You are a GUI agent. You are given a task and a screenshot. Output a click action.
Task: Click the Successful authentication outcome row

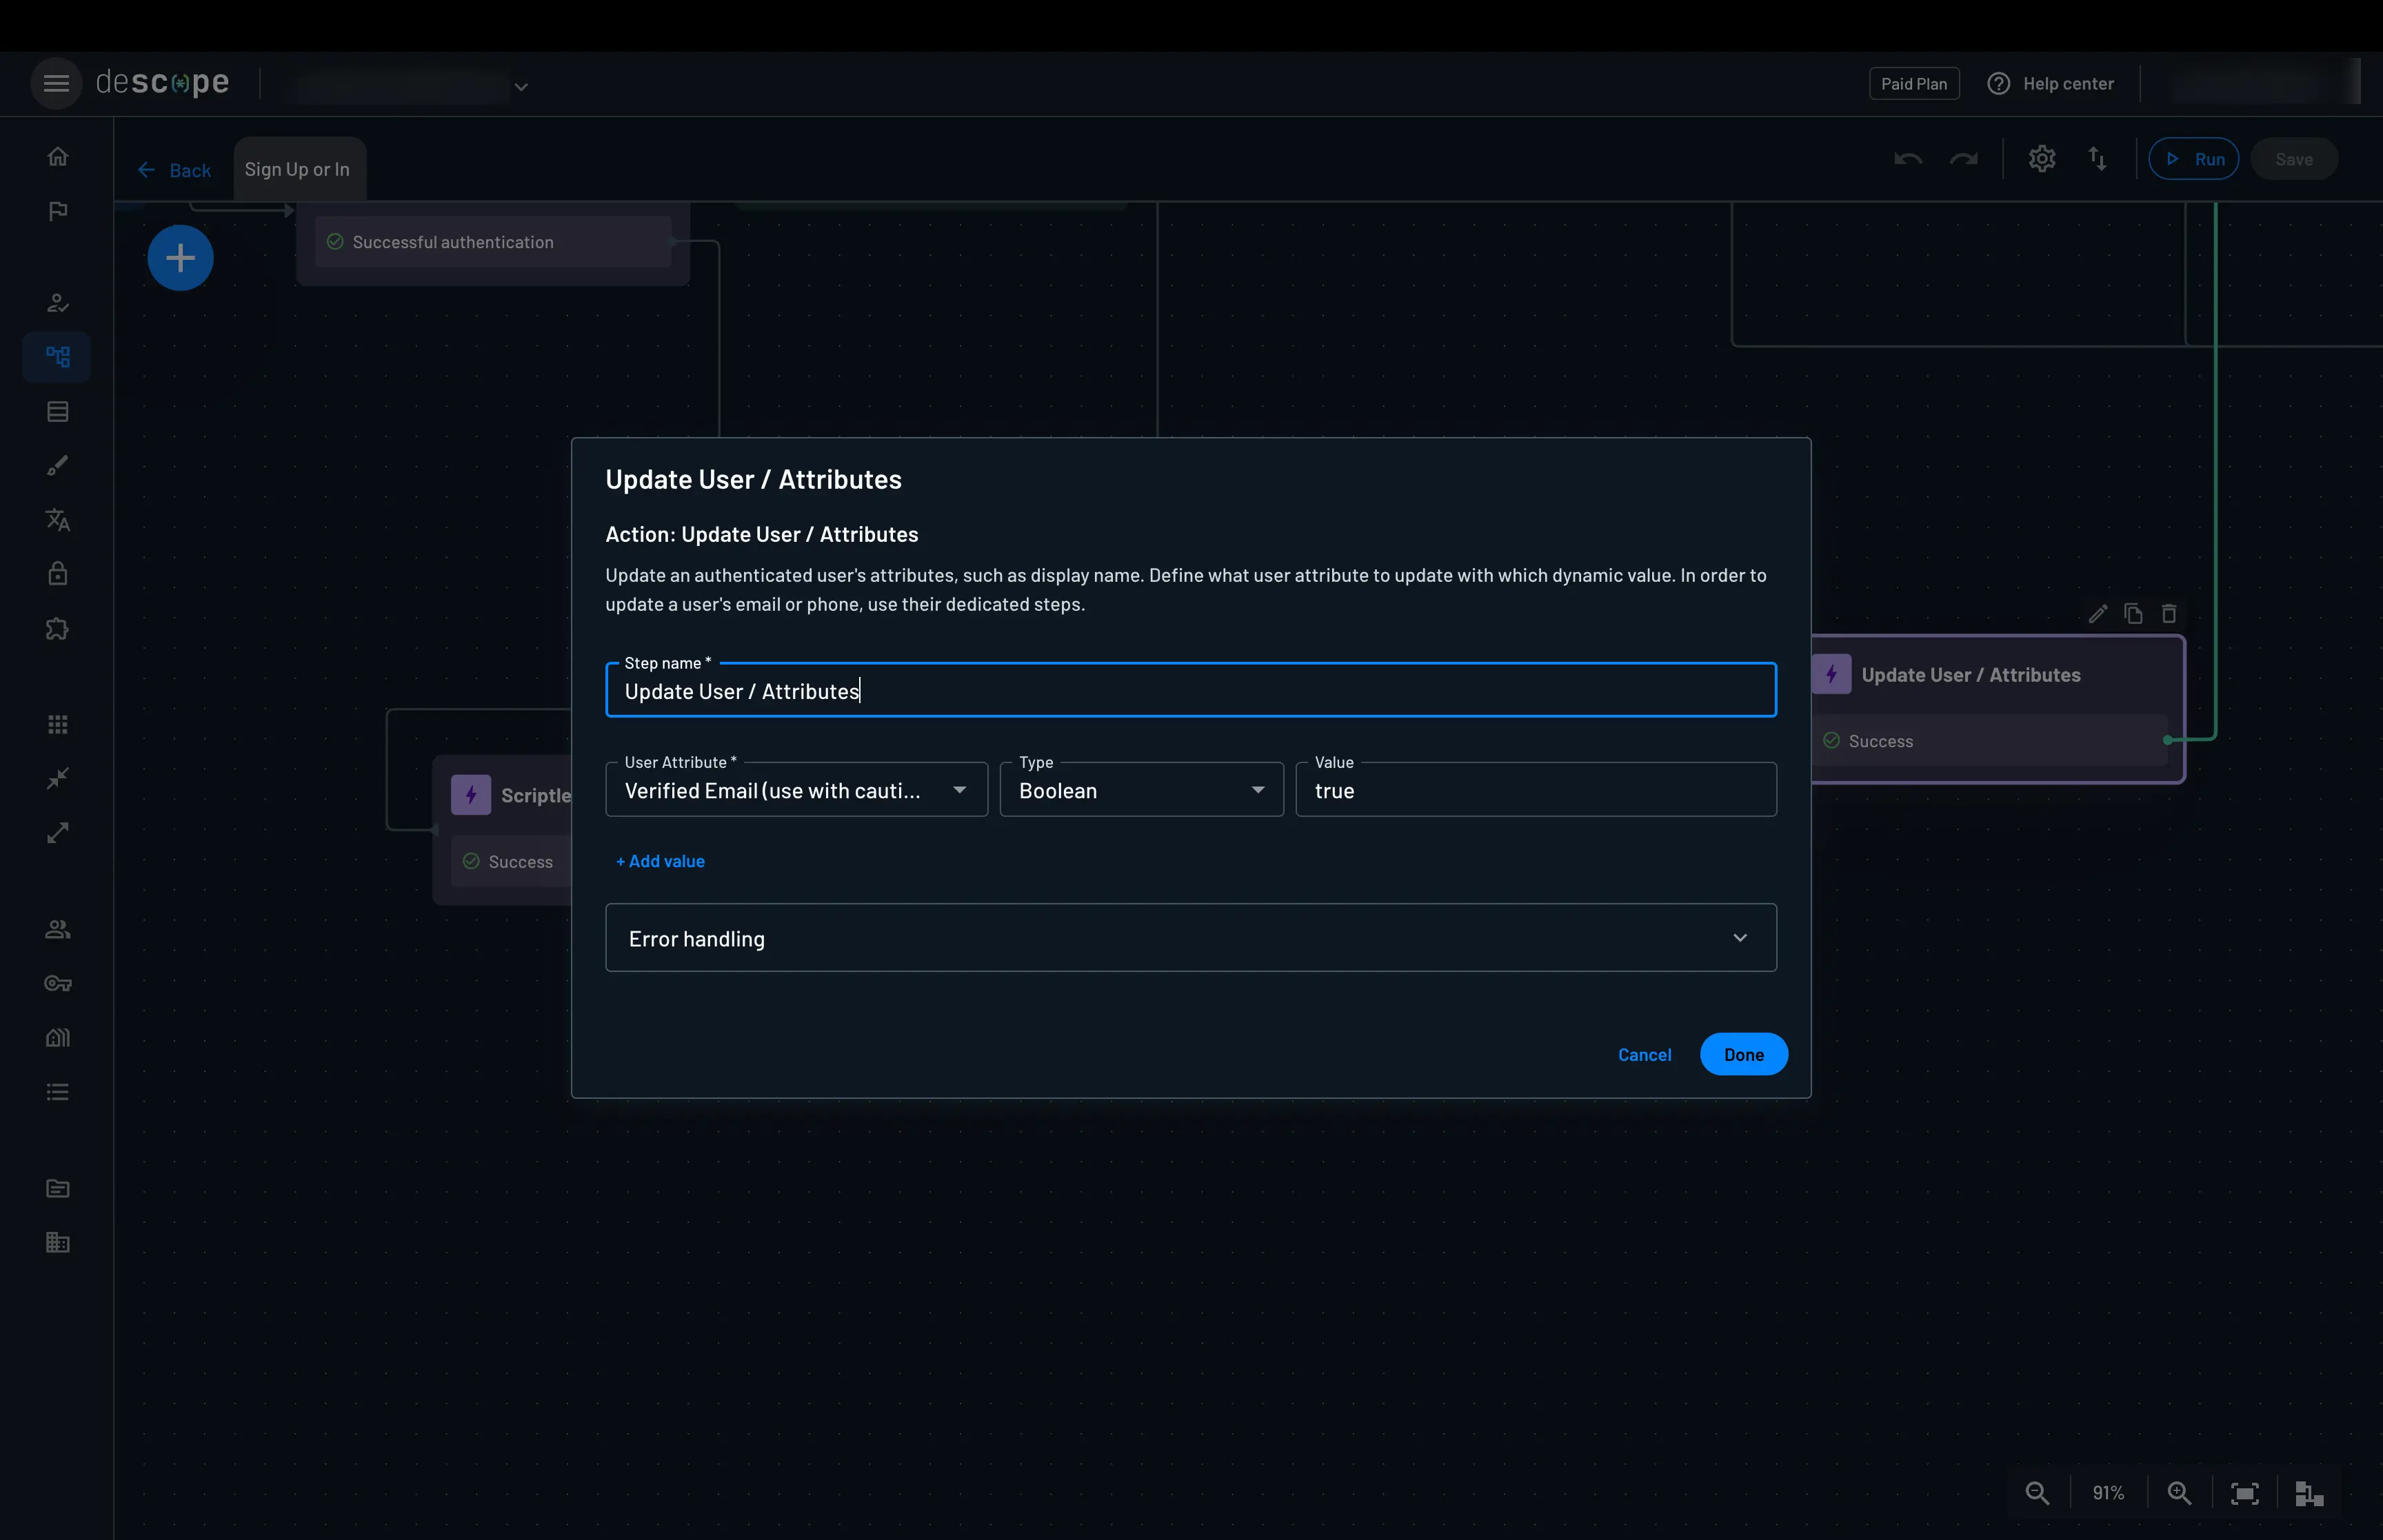[492, 242]
